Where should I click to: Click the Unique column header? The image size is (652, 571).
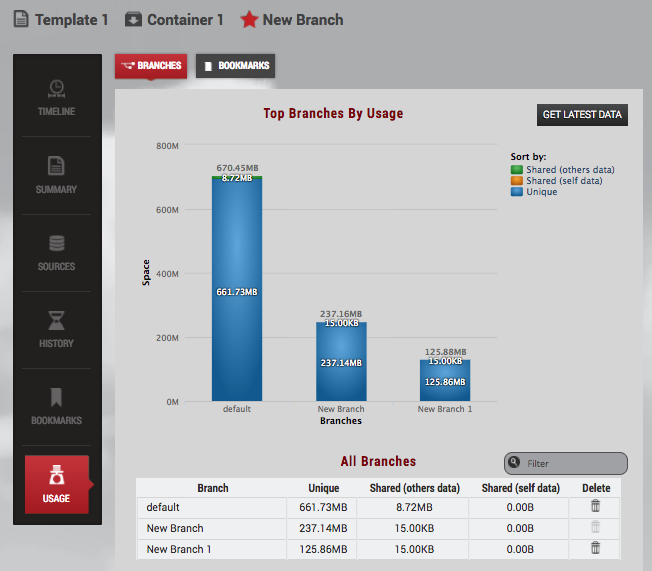[x=322, y=488]
